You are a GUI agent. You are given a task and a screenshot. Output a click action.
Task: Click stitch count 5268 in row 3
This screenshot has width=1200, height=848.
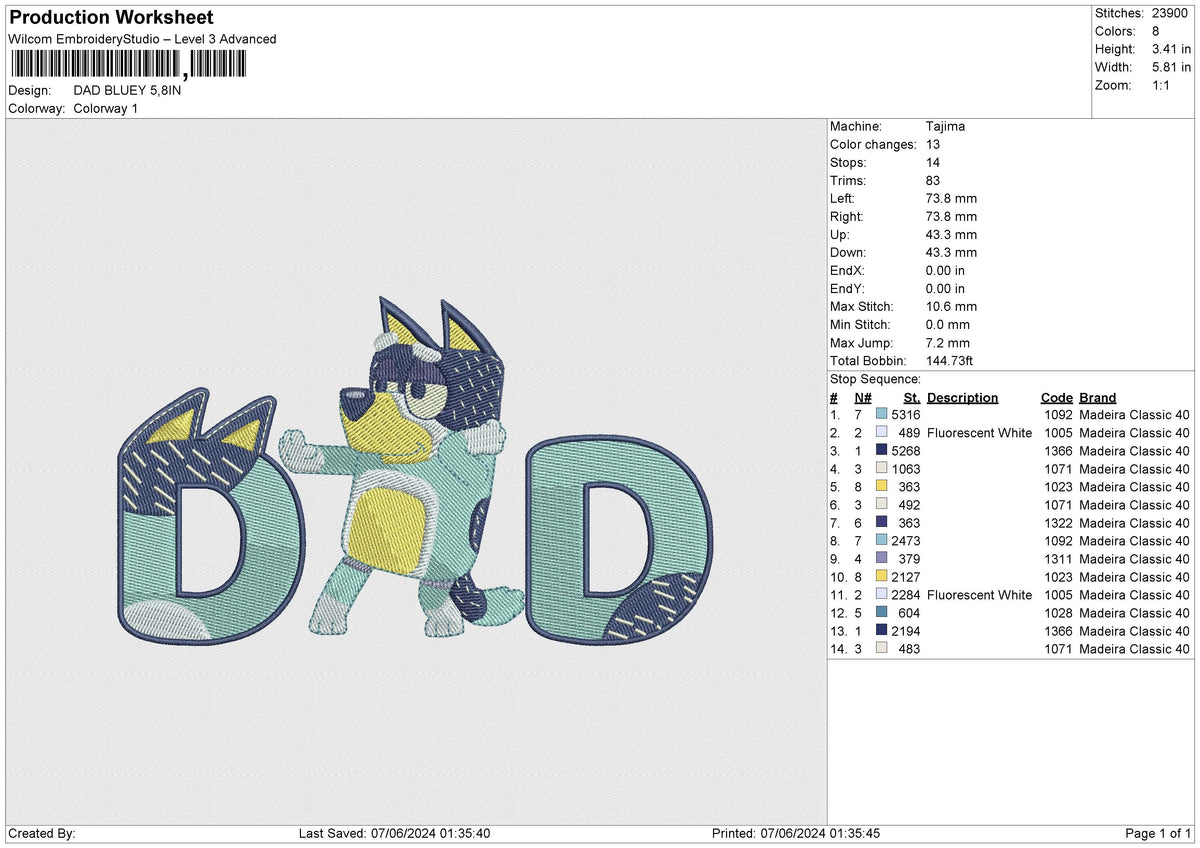coord(905,451)
